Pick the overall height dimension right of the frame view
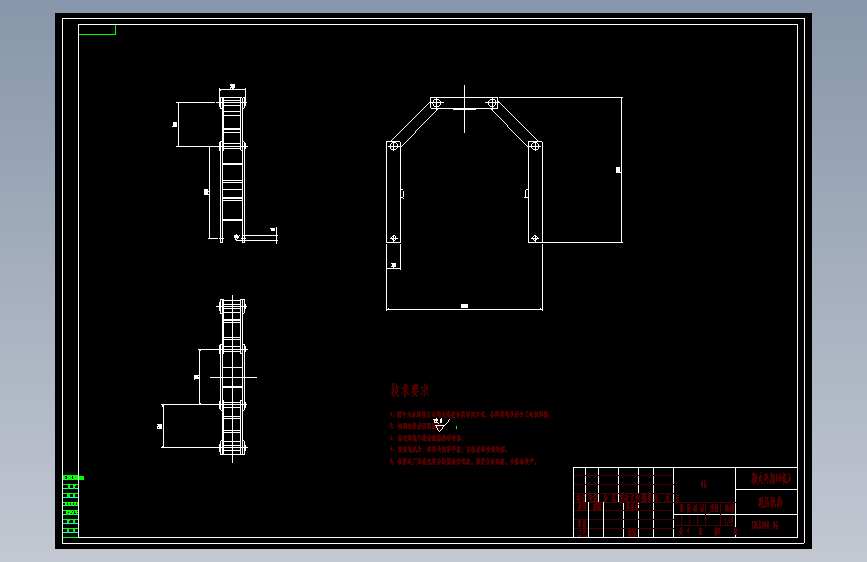 [x=618, y=170]
